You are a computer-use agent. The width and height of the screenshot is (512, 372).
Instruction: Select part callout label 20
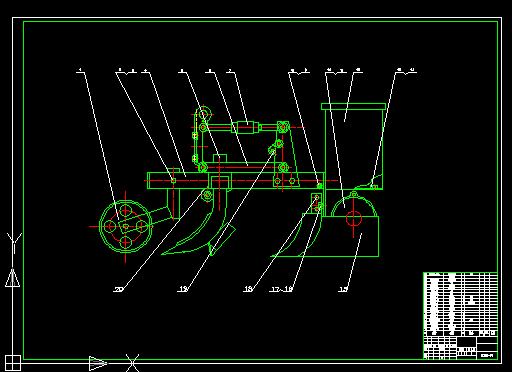[119, 289]
